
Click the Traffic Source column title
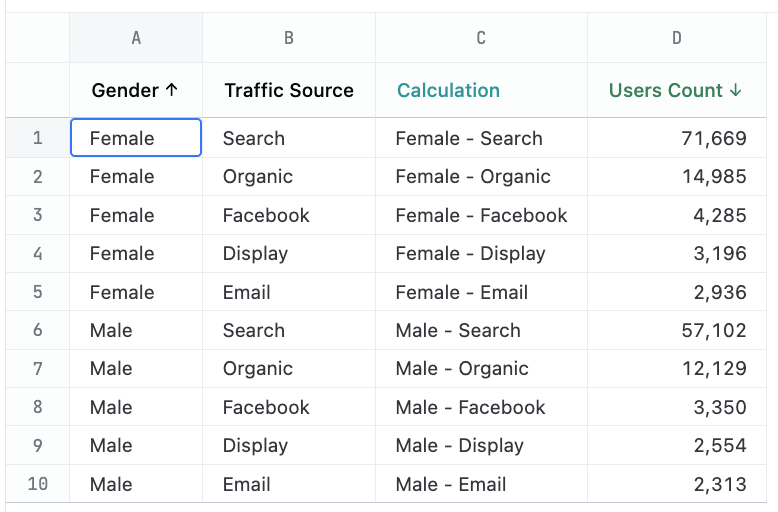coord(289,90)
